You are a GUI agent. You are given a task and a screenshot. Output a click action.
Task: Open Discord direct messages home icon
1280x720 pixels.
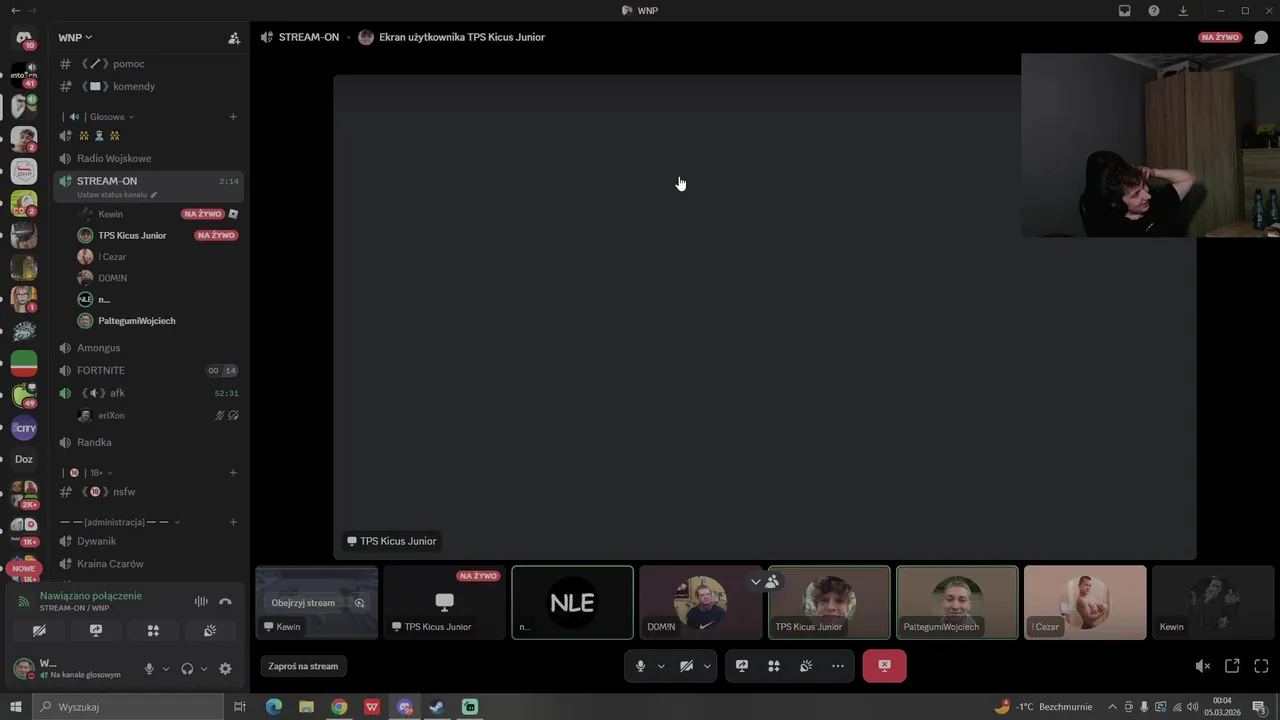pos(24,38)
